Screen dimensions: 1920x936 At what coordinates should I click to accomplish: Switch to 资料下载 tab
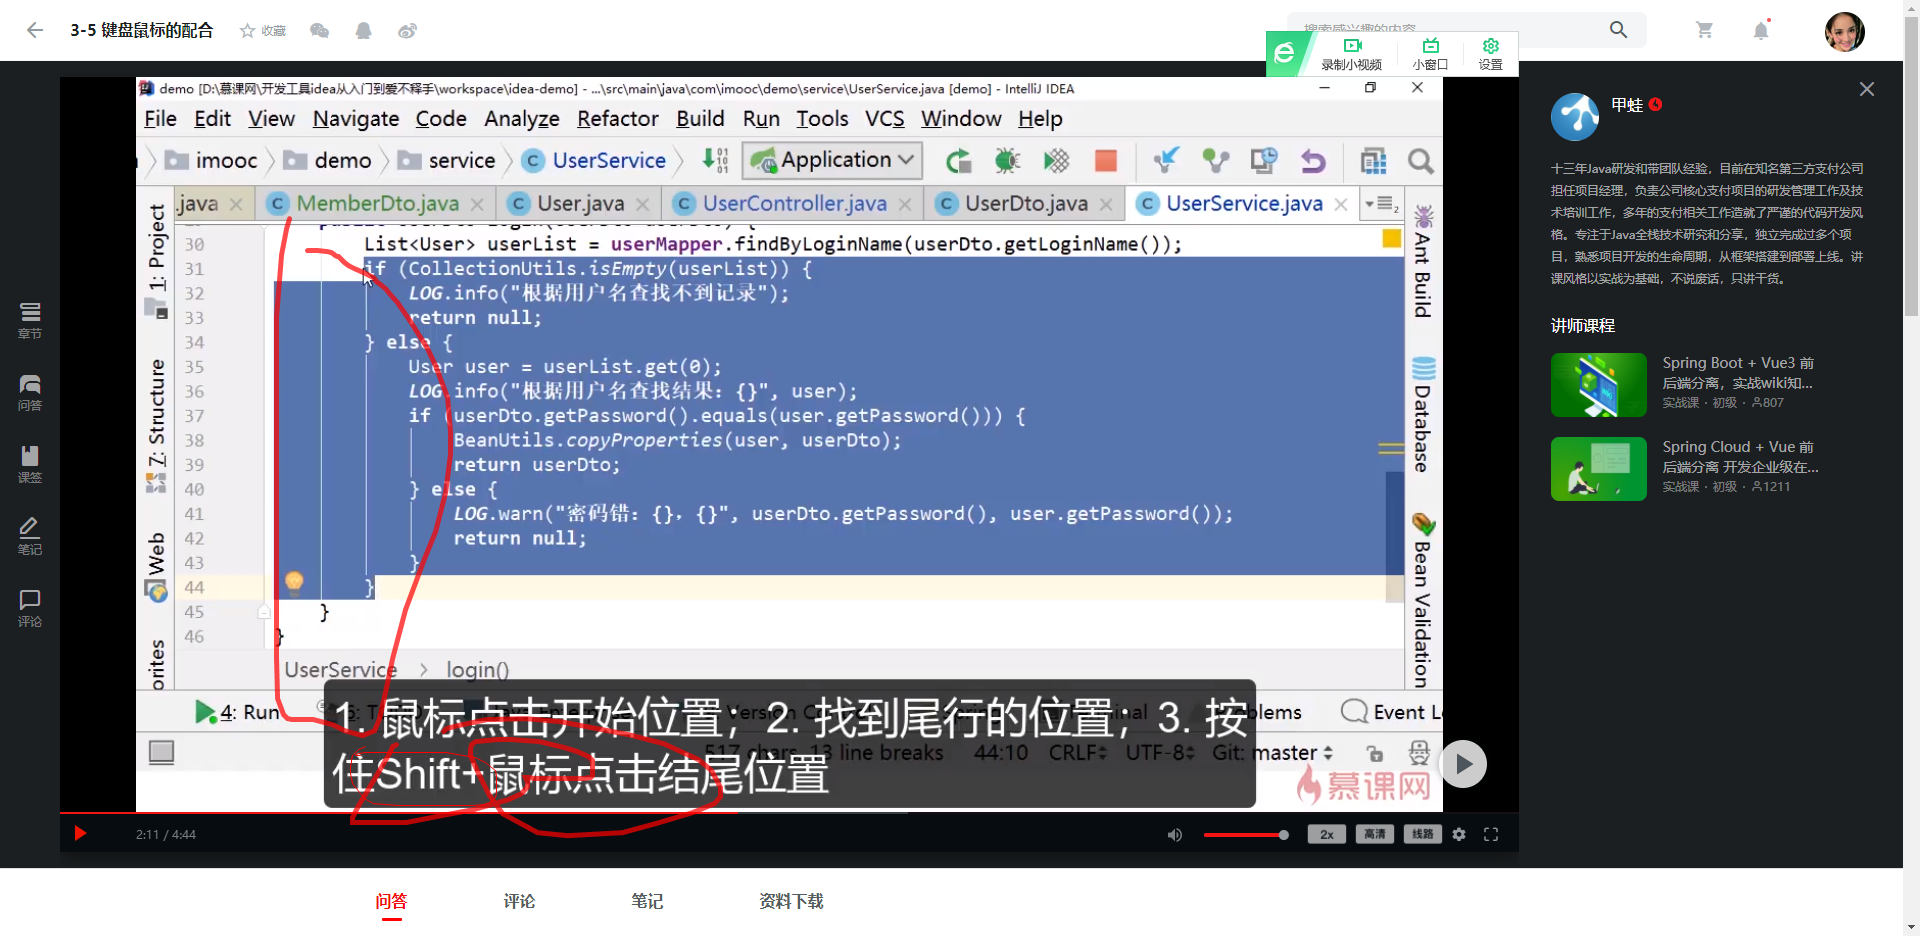[791, 901]
